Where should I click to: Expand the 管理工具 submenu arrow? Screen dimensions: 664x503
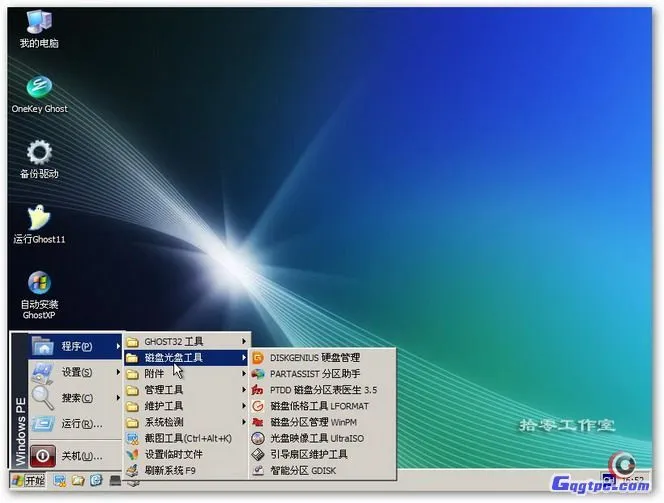pos(244,390)
